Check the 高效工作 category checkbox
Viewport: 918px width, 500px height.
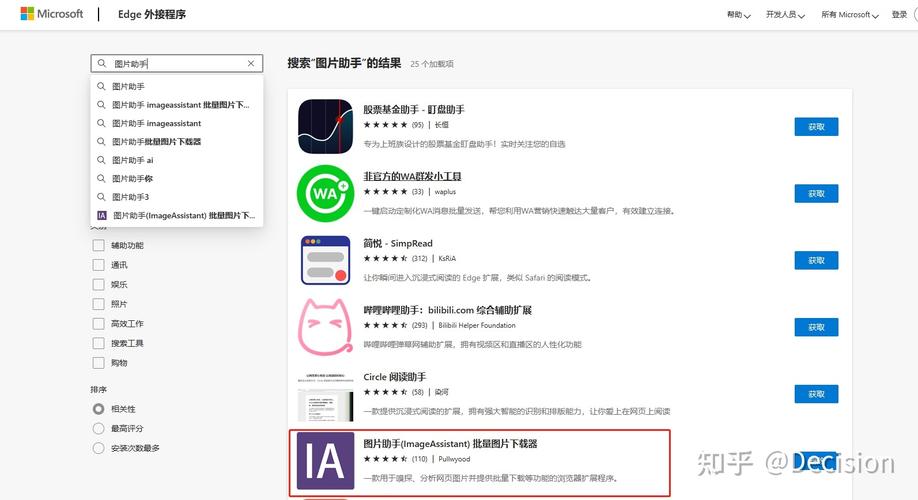[x=98, y=323]
